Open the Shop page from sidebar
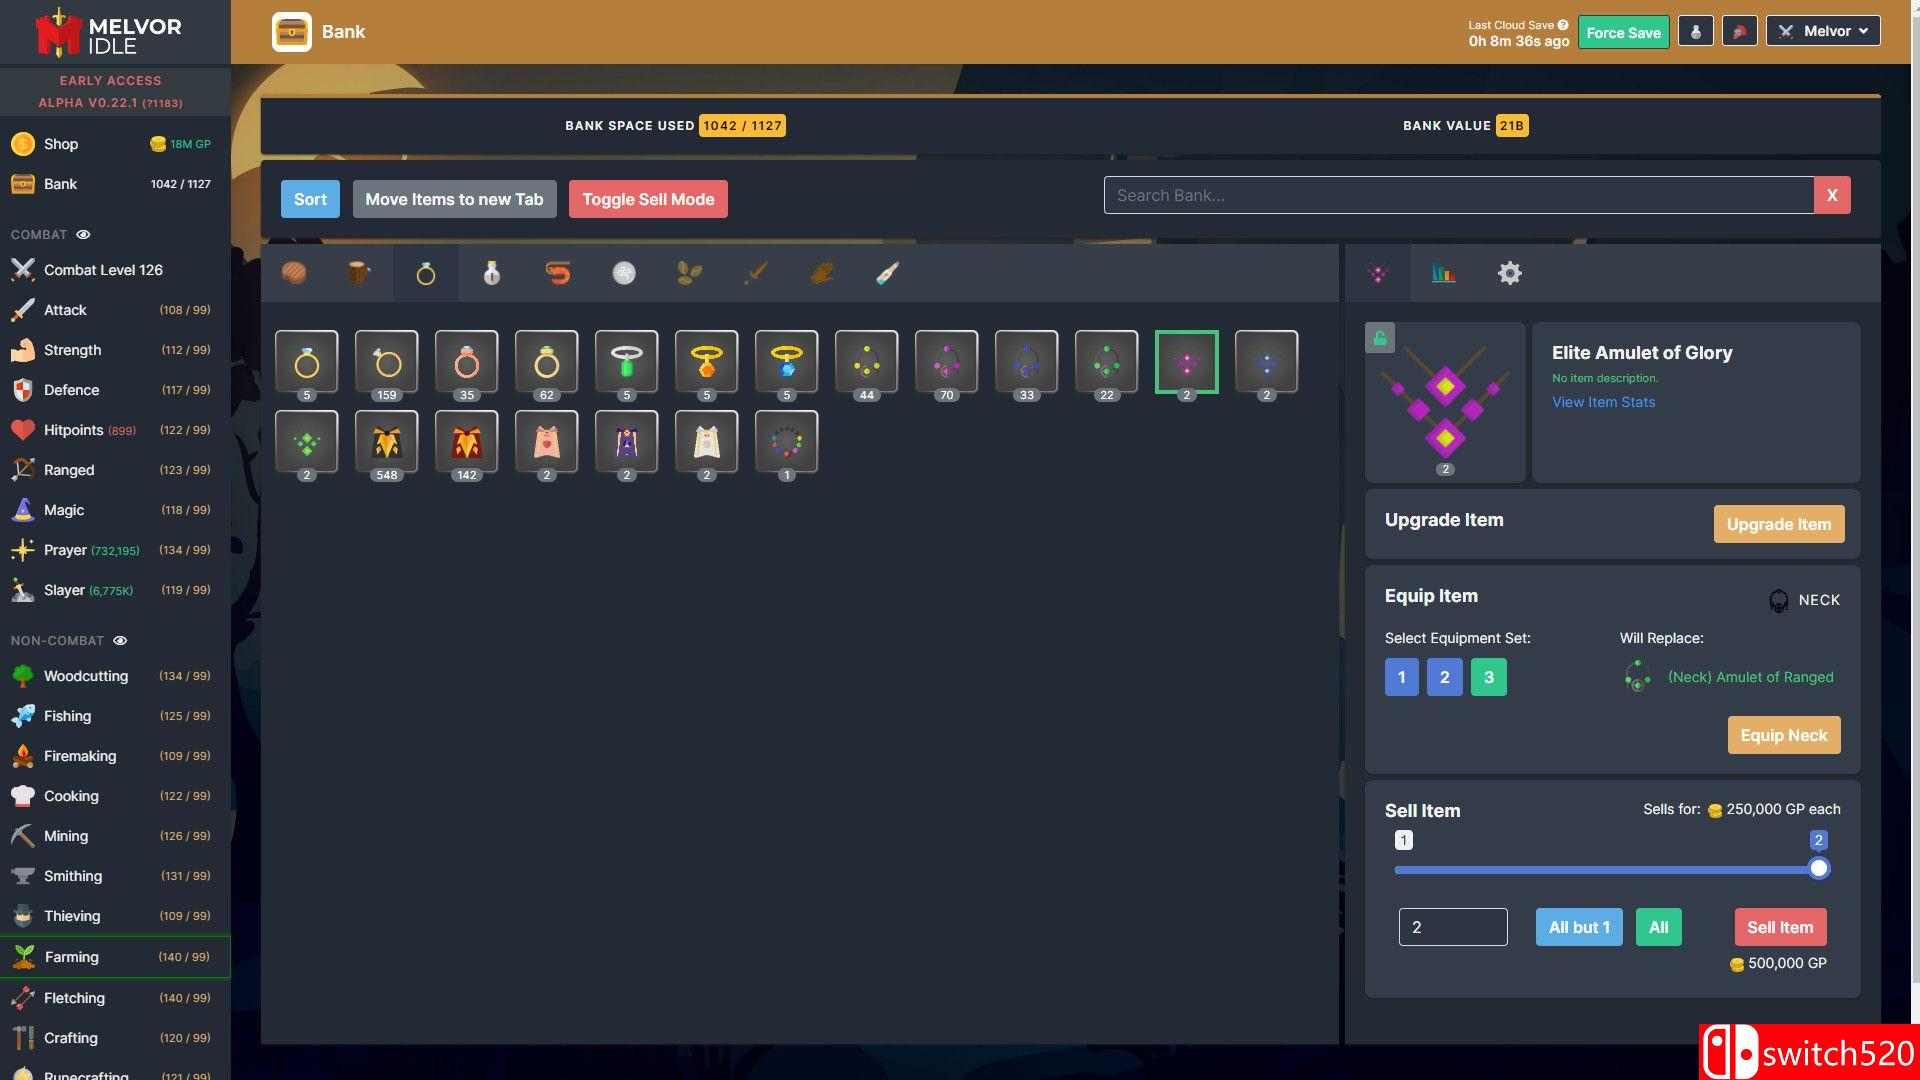The height and width of the screenshot is (1080, 1920). pos(61,144)
